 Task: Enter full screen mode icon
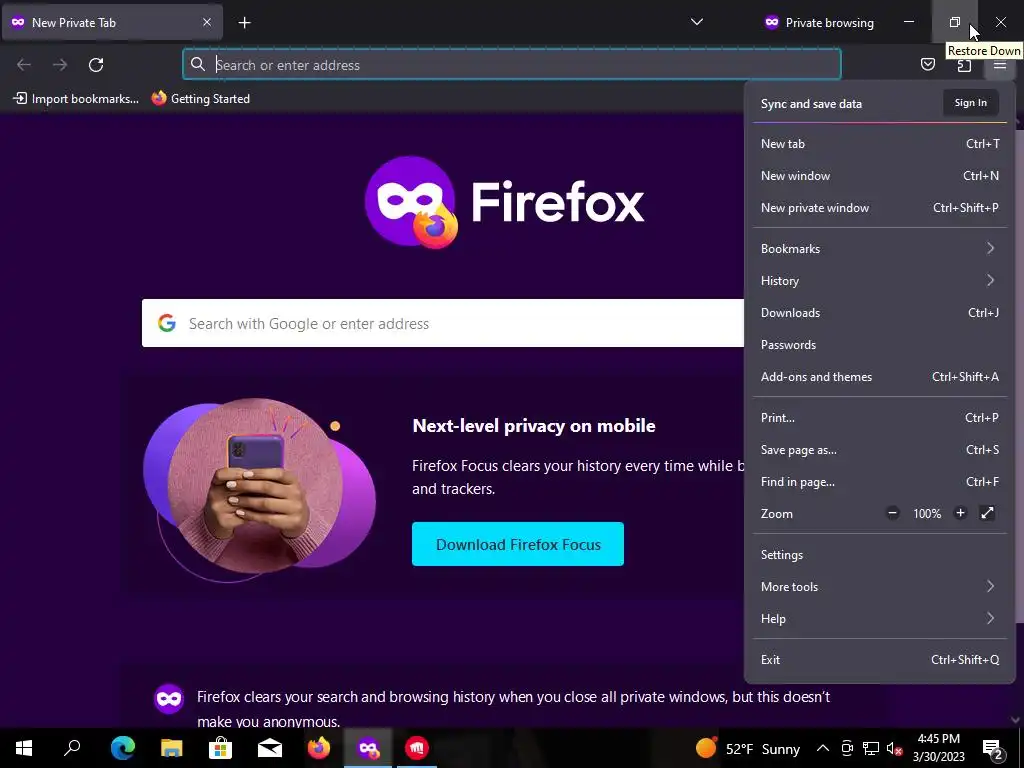click(987, 513)
